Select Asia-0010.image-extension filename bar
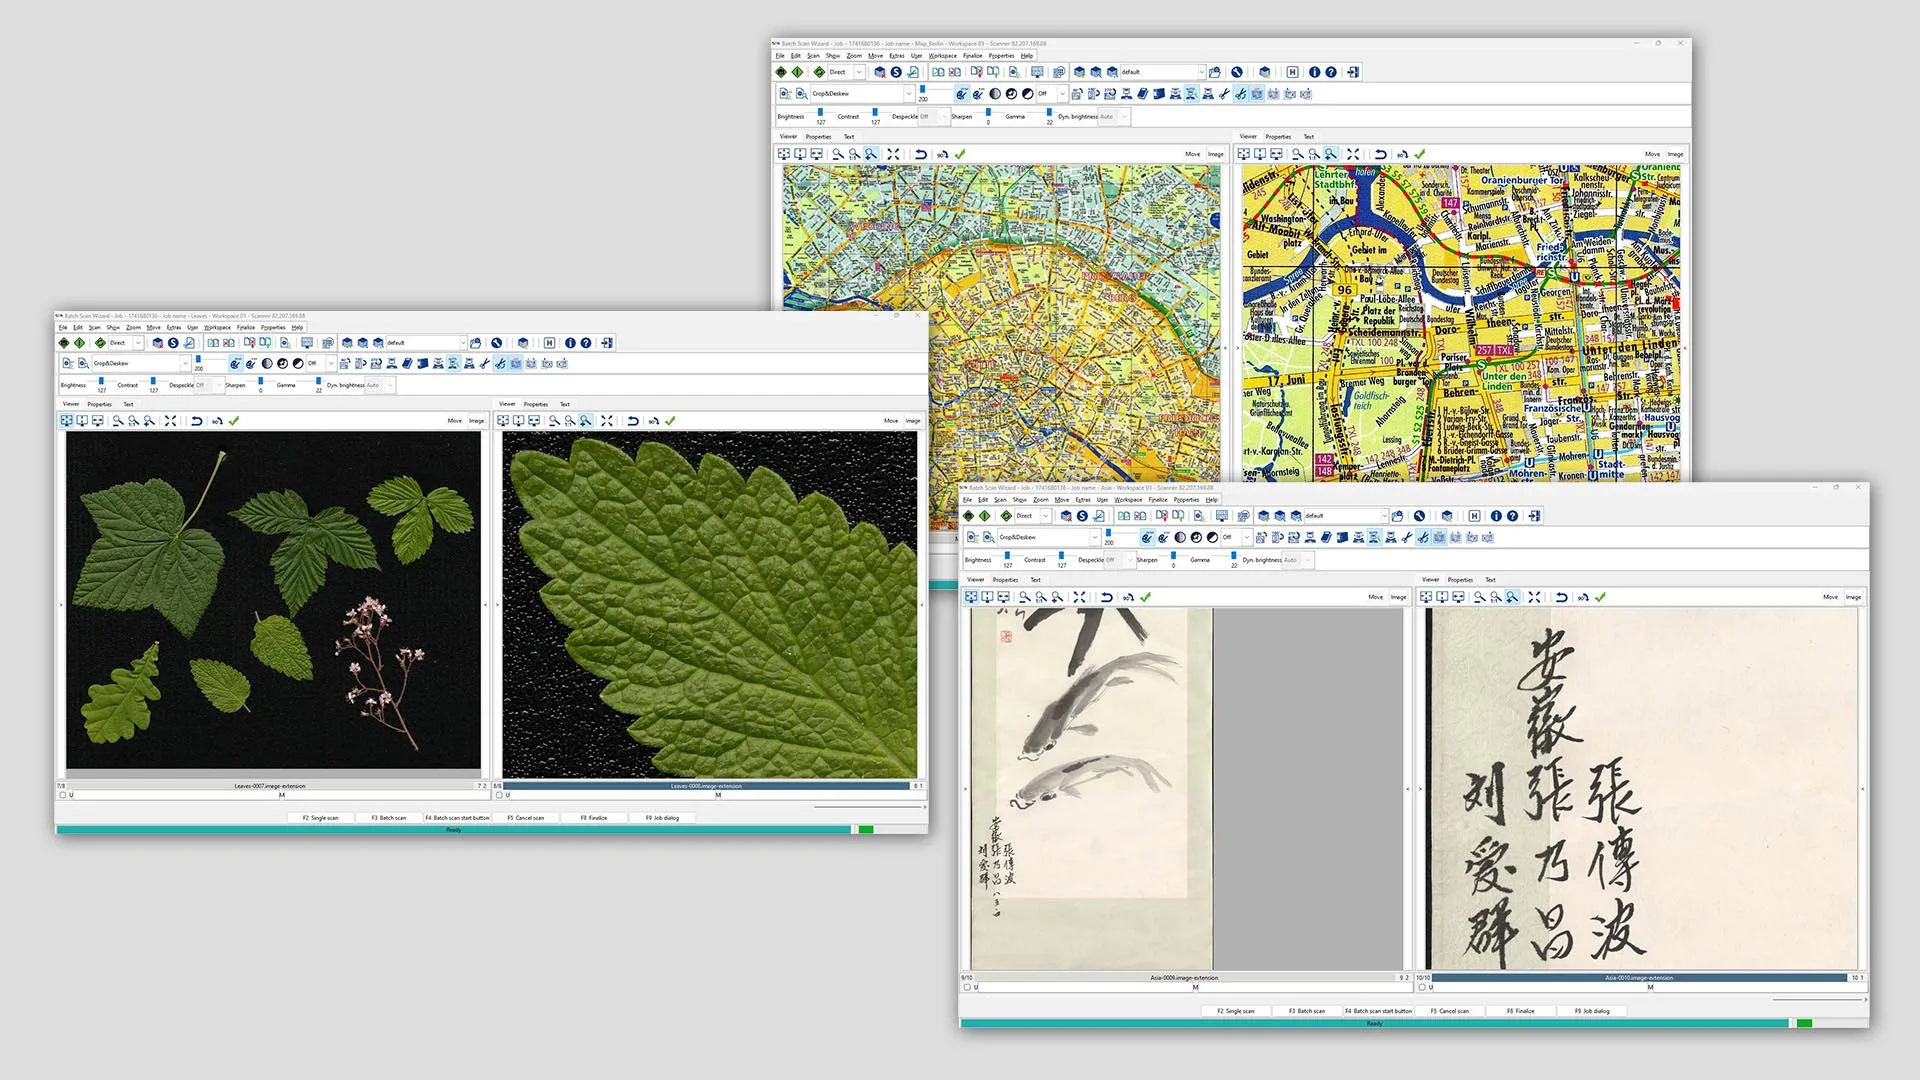Viewport: 1920px width, 1080px height. click(x=1638, y=978)
